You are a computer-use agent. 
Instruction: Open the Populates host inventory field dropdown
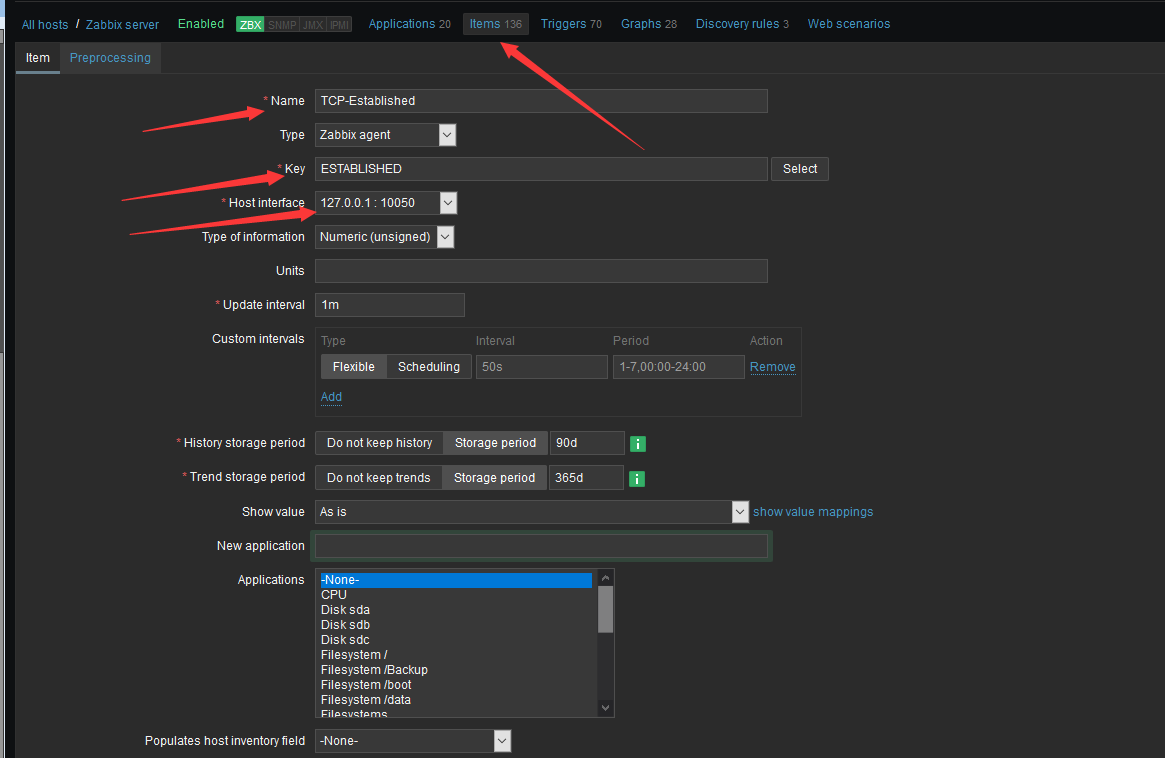coord(501,740)
